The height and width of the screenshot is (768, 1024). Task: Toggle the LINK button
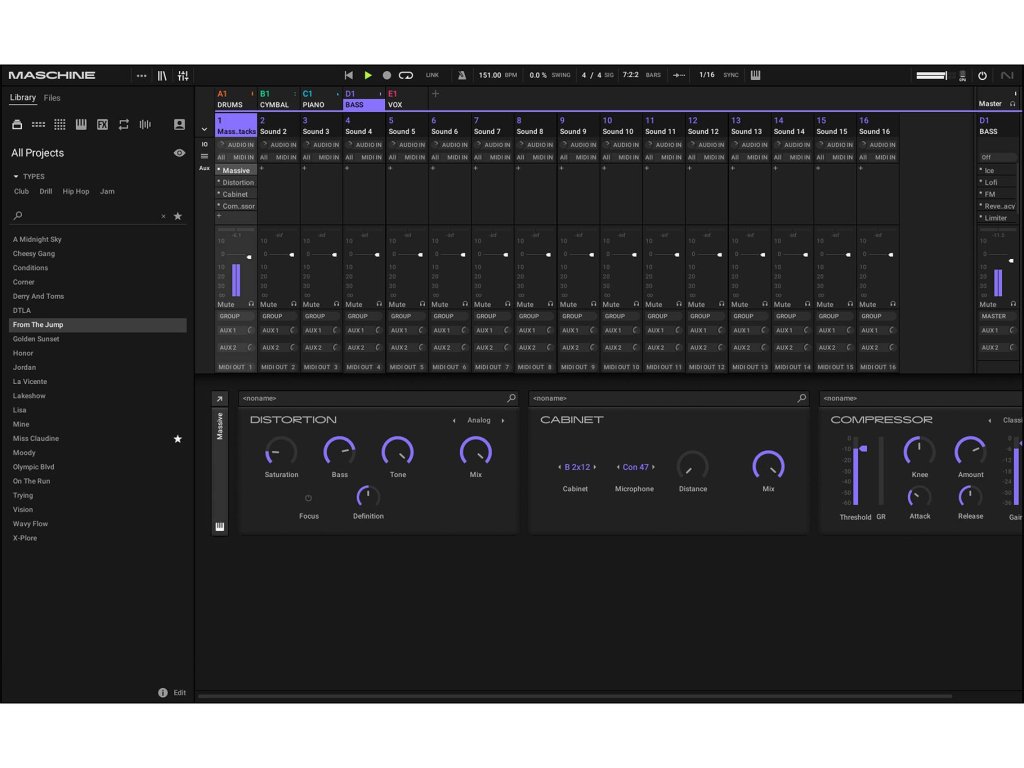click(x=432, y=75)
